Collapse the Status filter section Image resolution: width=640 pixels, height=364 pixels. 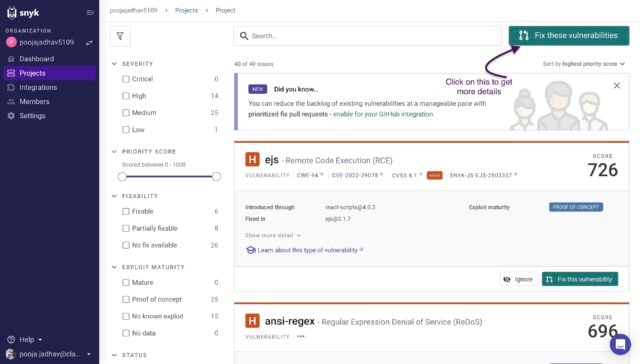(x=114, y=355)
